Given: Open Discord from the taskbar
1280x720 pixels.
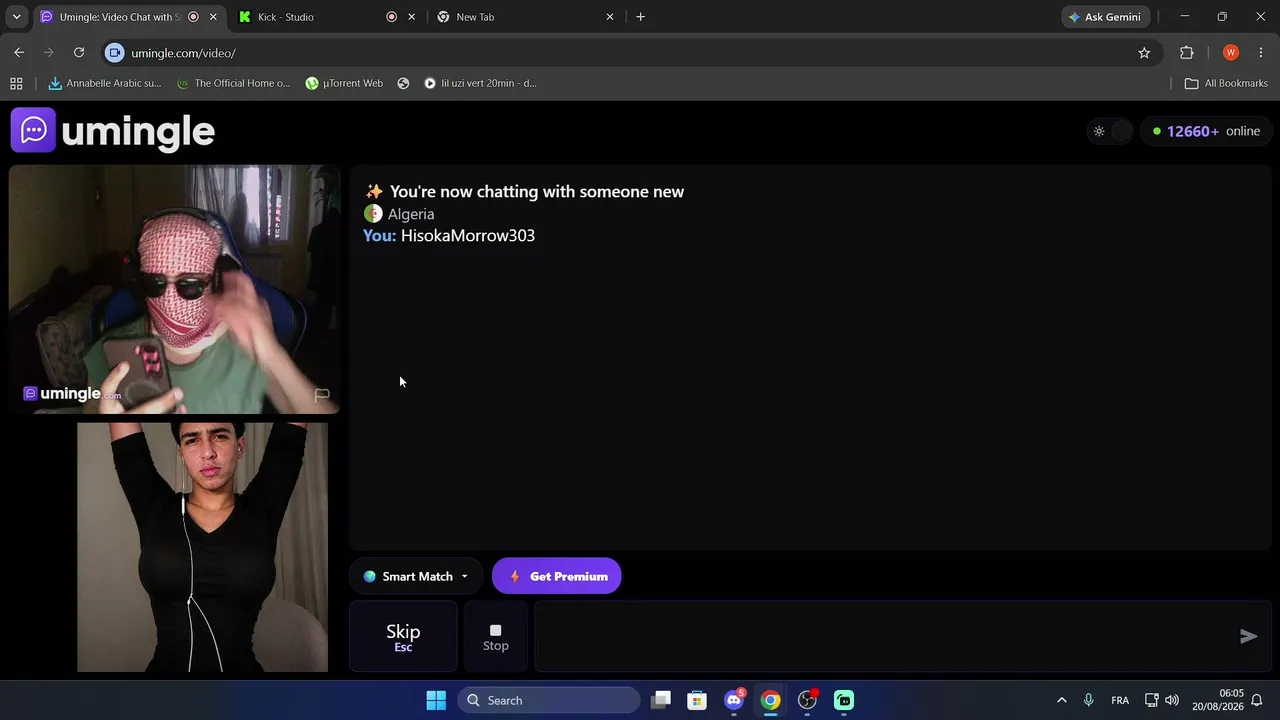Looking at the screenshot, I should 734,700.
